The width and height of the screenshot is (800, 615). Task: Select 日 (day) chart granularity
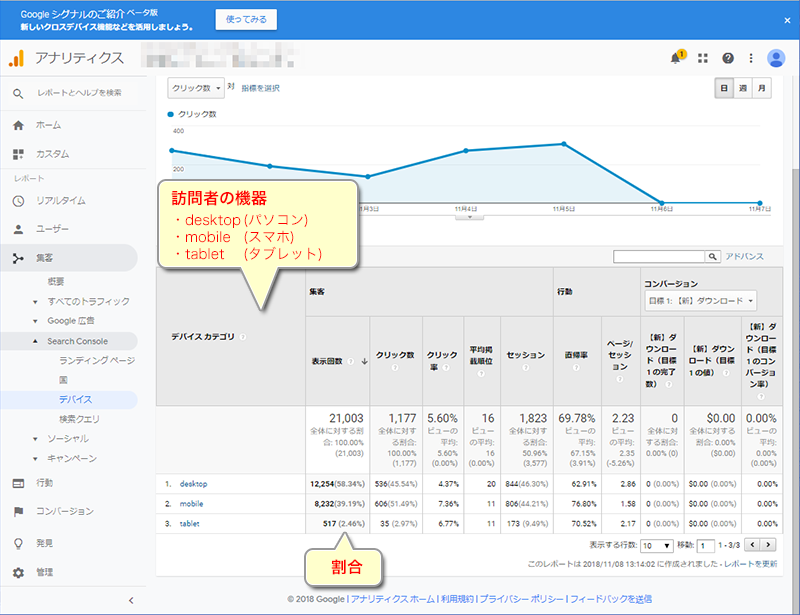pos(723,88)
